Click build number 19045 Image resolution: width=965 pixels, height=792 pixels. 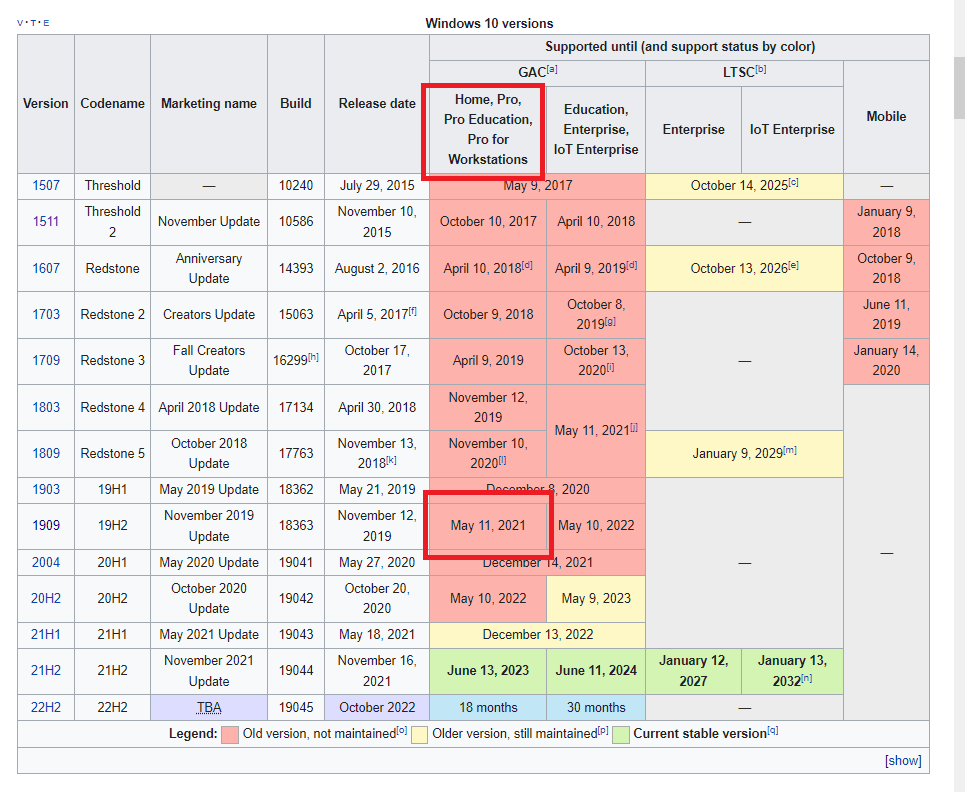point(295,708)
